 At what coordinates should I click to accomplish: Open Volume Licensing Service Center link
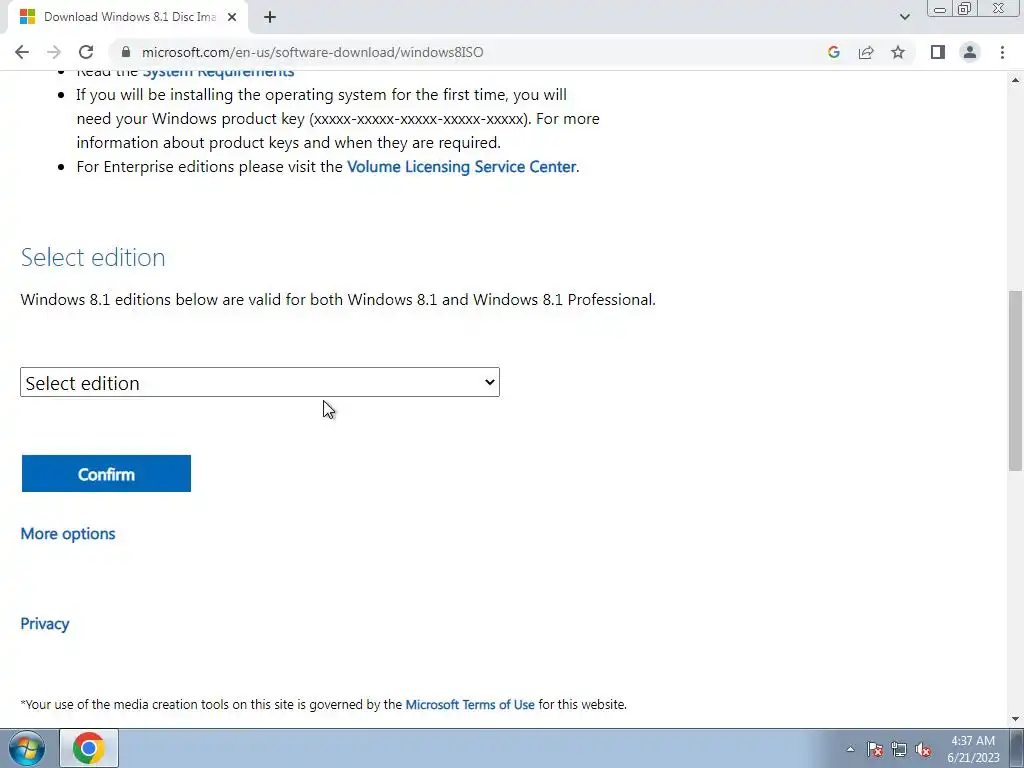click(461, 167)
